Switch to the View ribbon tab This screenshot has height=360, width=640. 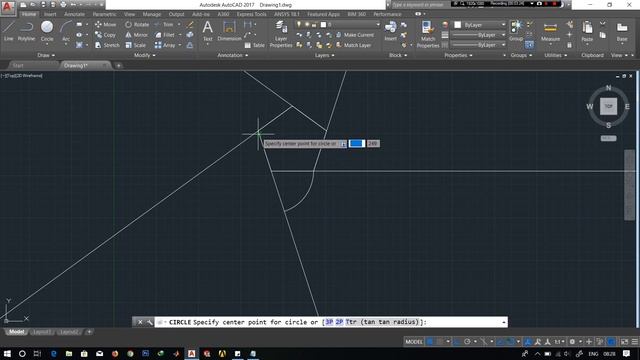pos(129,14)
